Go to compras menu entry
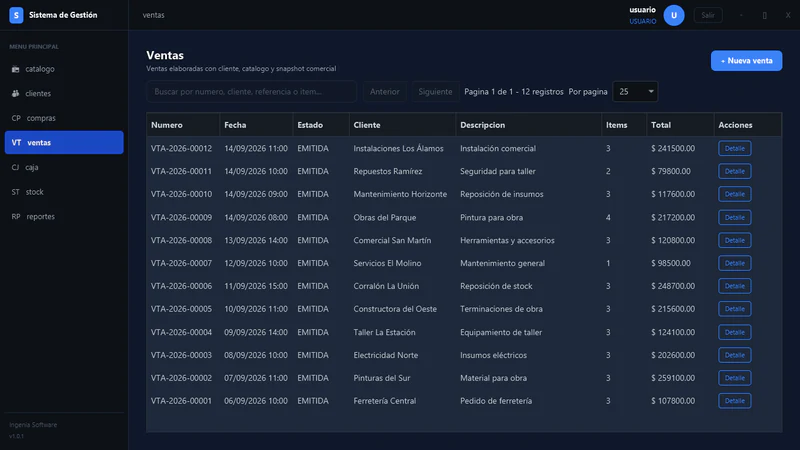This screenshot has height=450, width=800. tap(64, 118)
